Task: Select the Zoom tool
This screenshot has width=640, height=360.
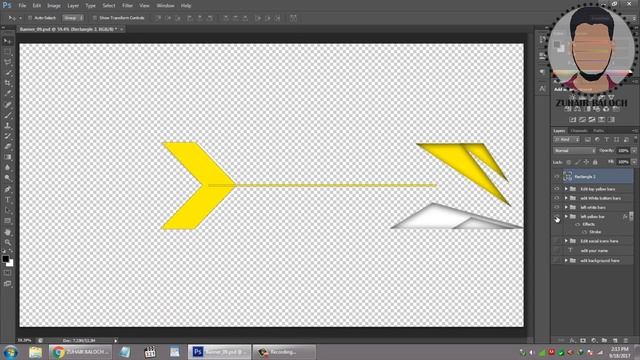Action: (7, 242)
